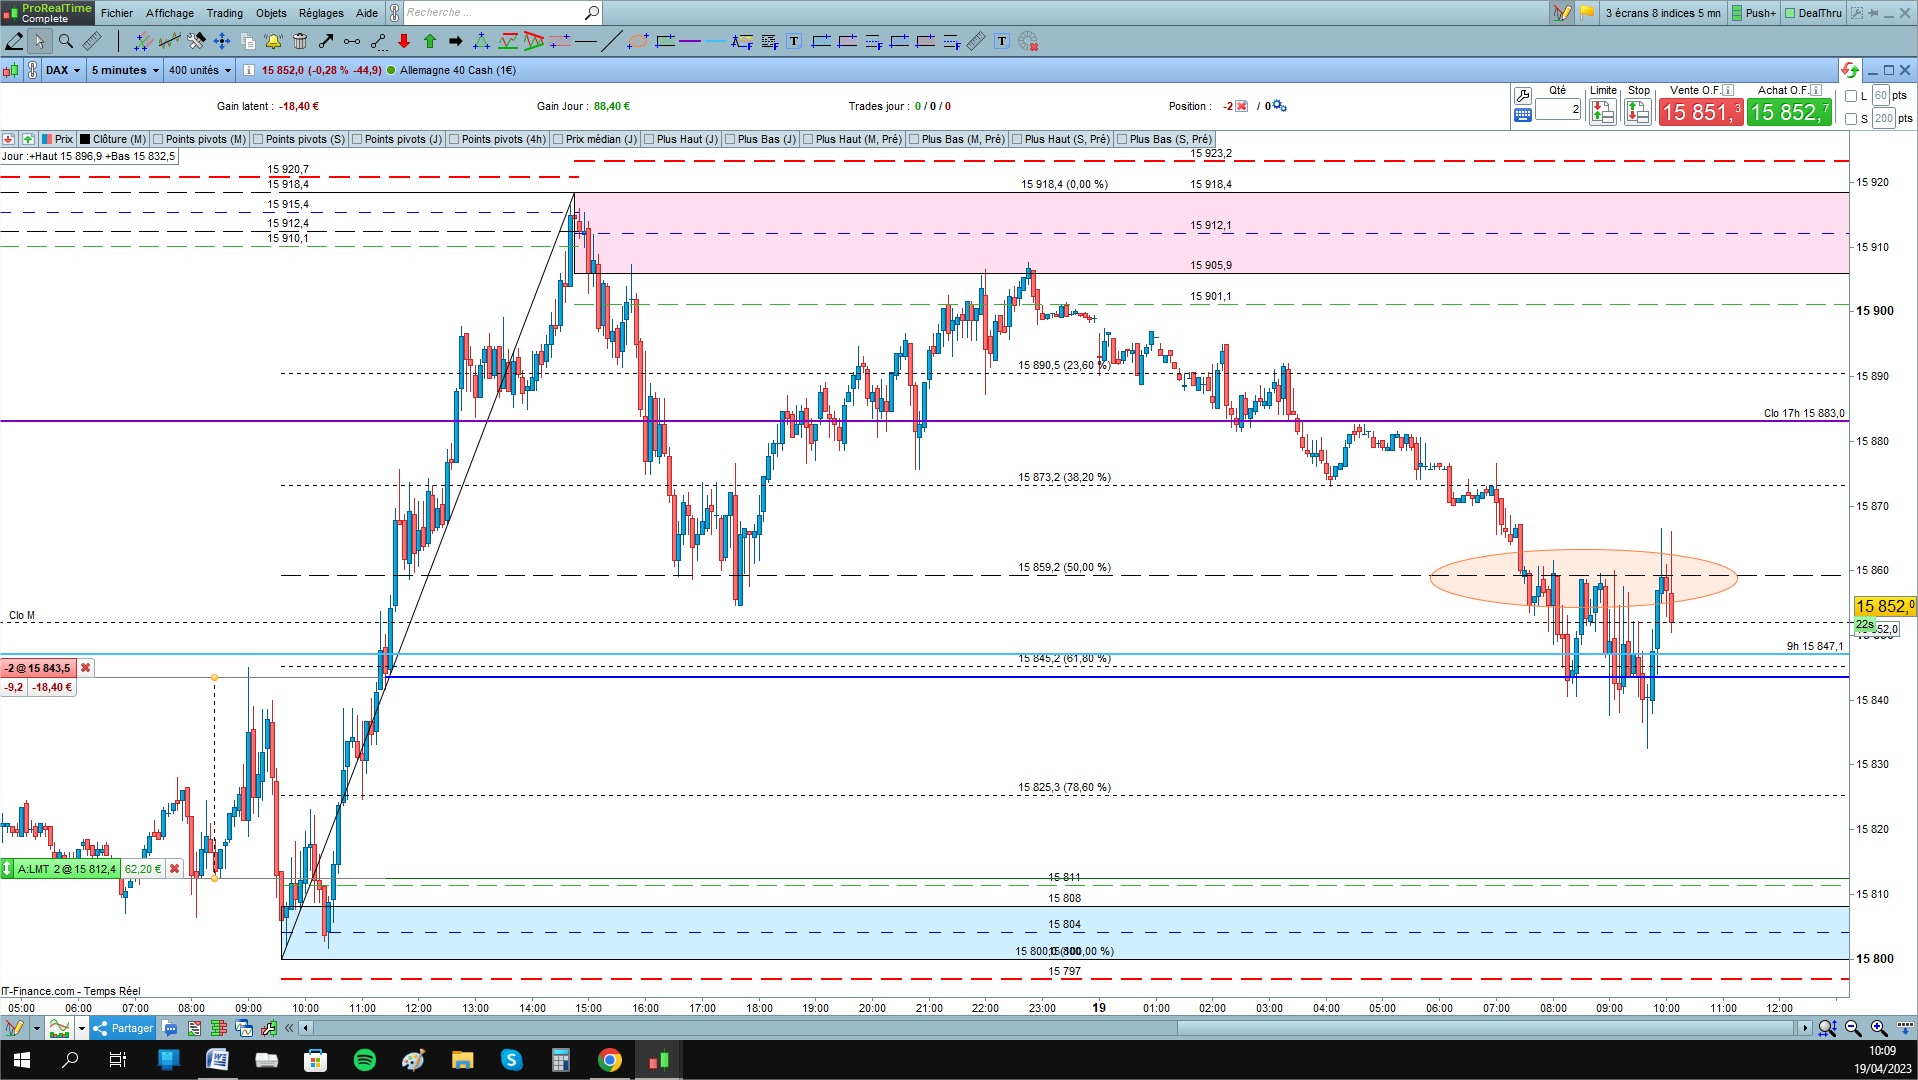
Task: Click the Limite order icon
Action: click(x=1602, y=112)
